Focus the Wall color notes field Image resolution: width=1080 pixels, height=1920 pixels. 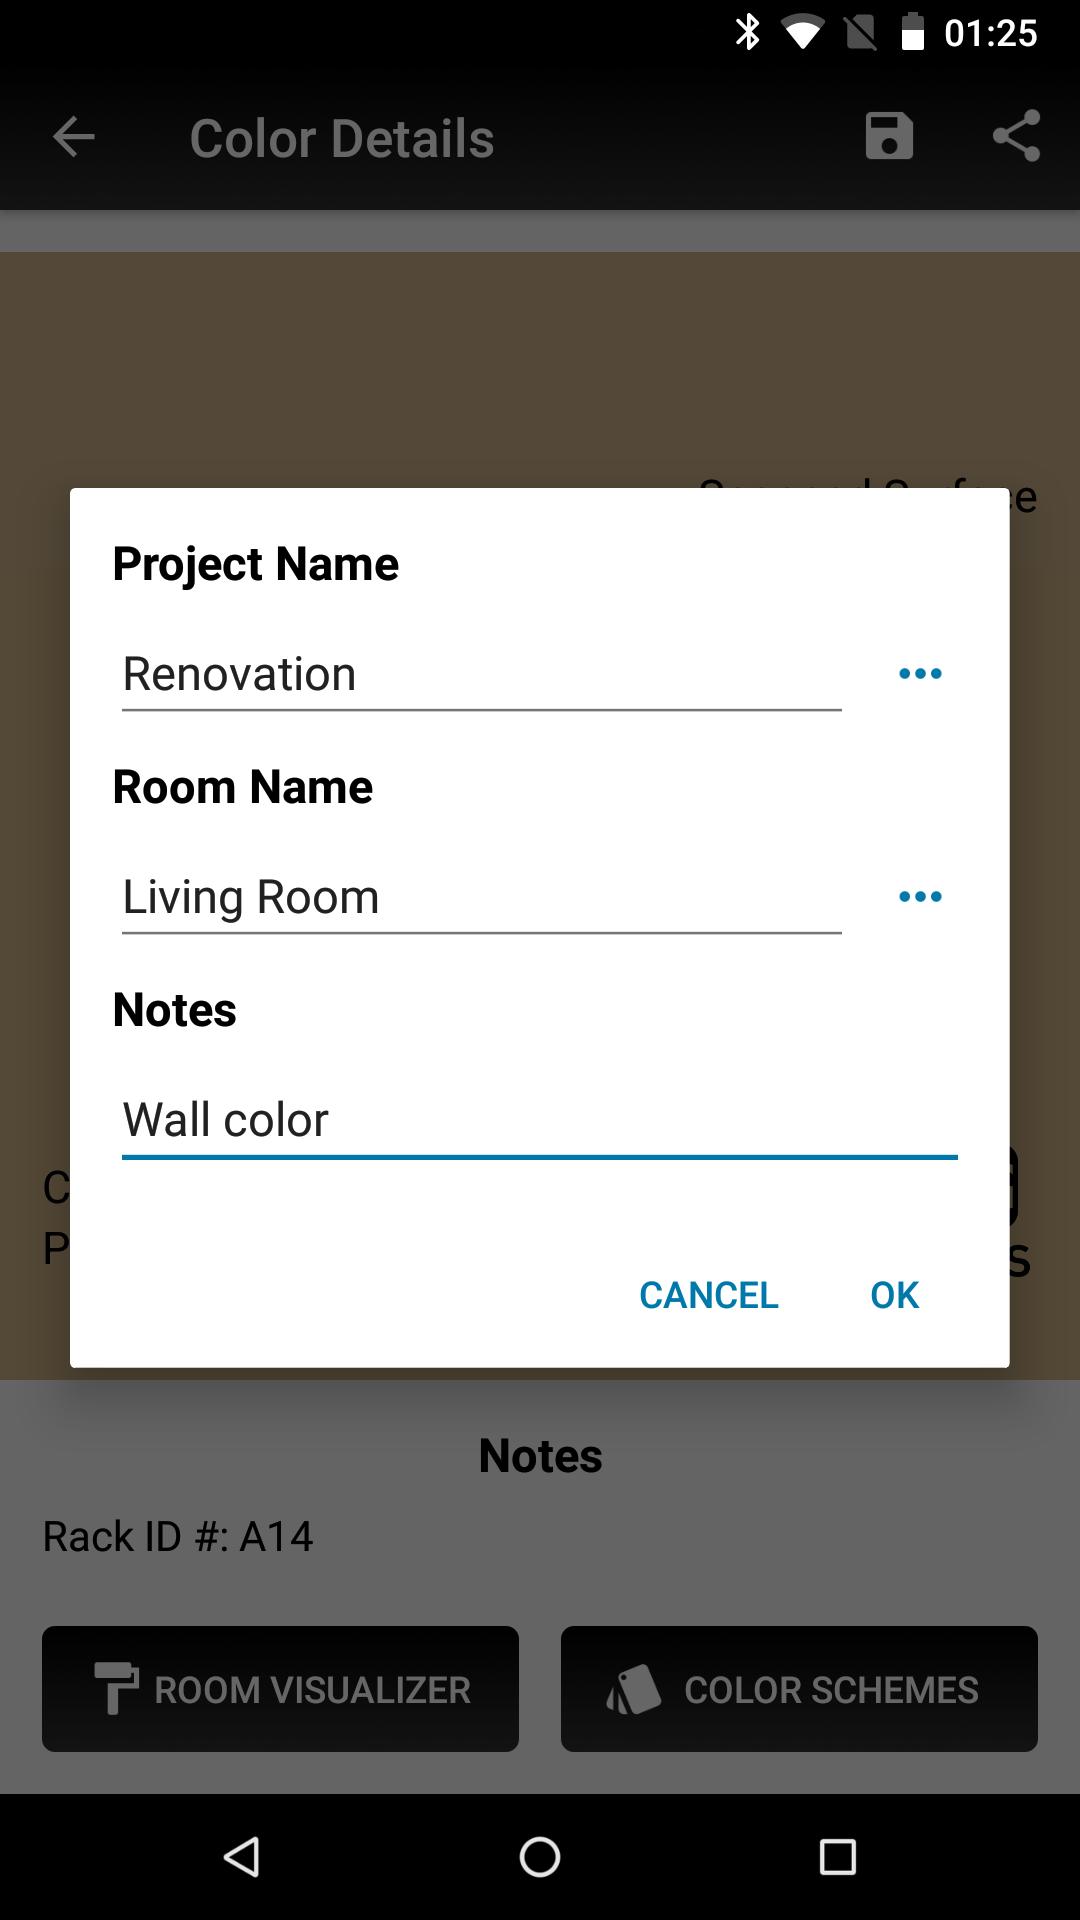[x=540, y=1121]
